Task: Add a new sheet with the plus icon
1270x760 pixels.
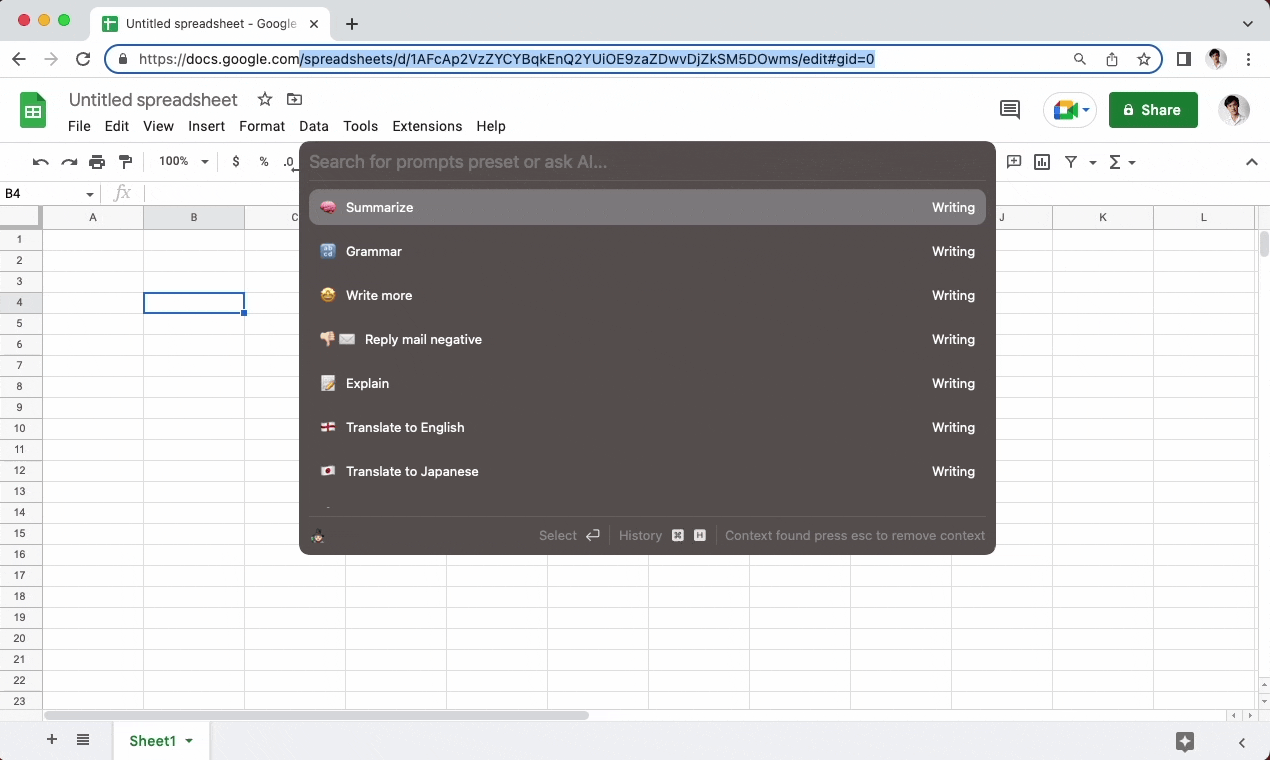Action: click(x=52, y=740)
